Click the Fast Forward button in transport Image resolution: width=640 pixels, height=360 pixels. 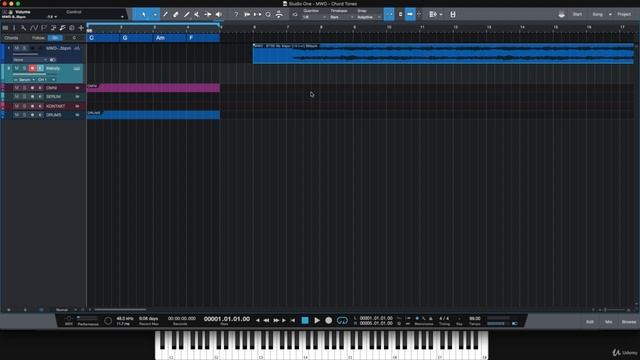(276, 320)
